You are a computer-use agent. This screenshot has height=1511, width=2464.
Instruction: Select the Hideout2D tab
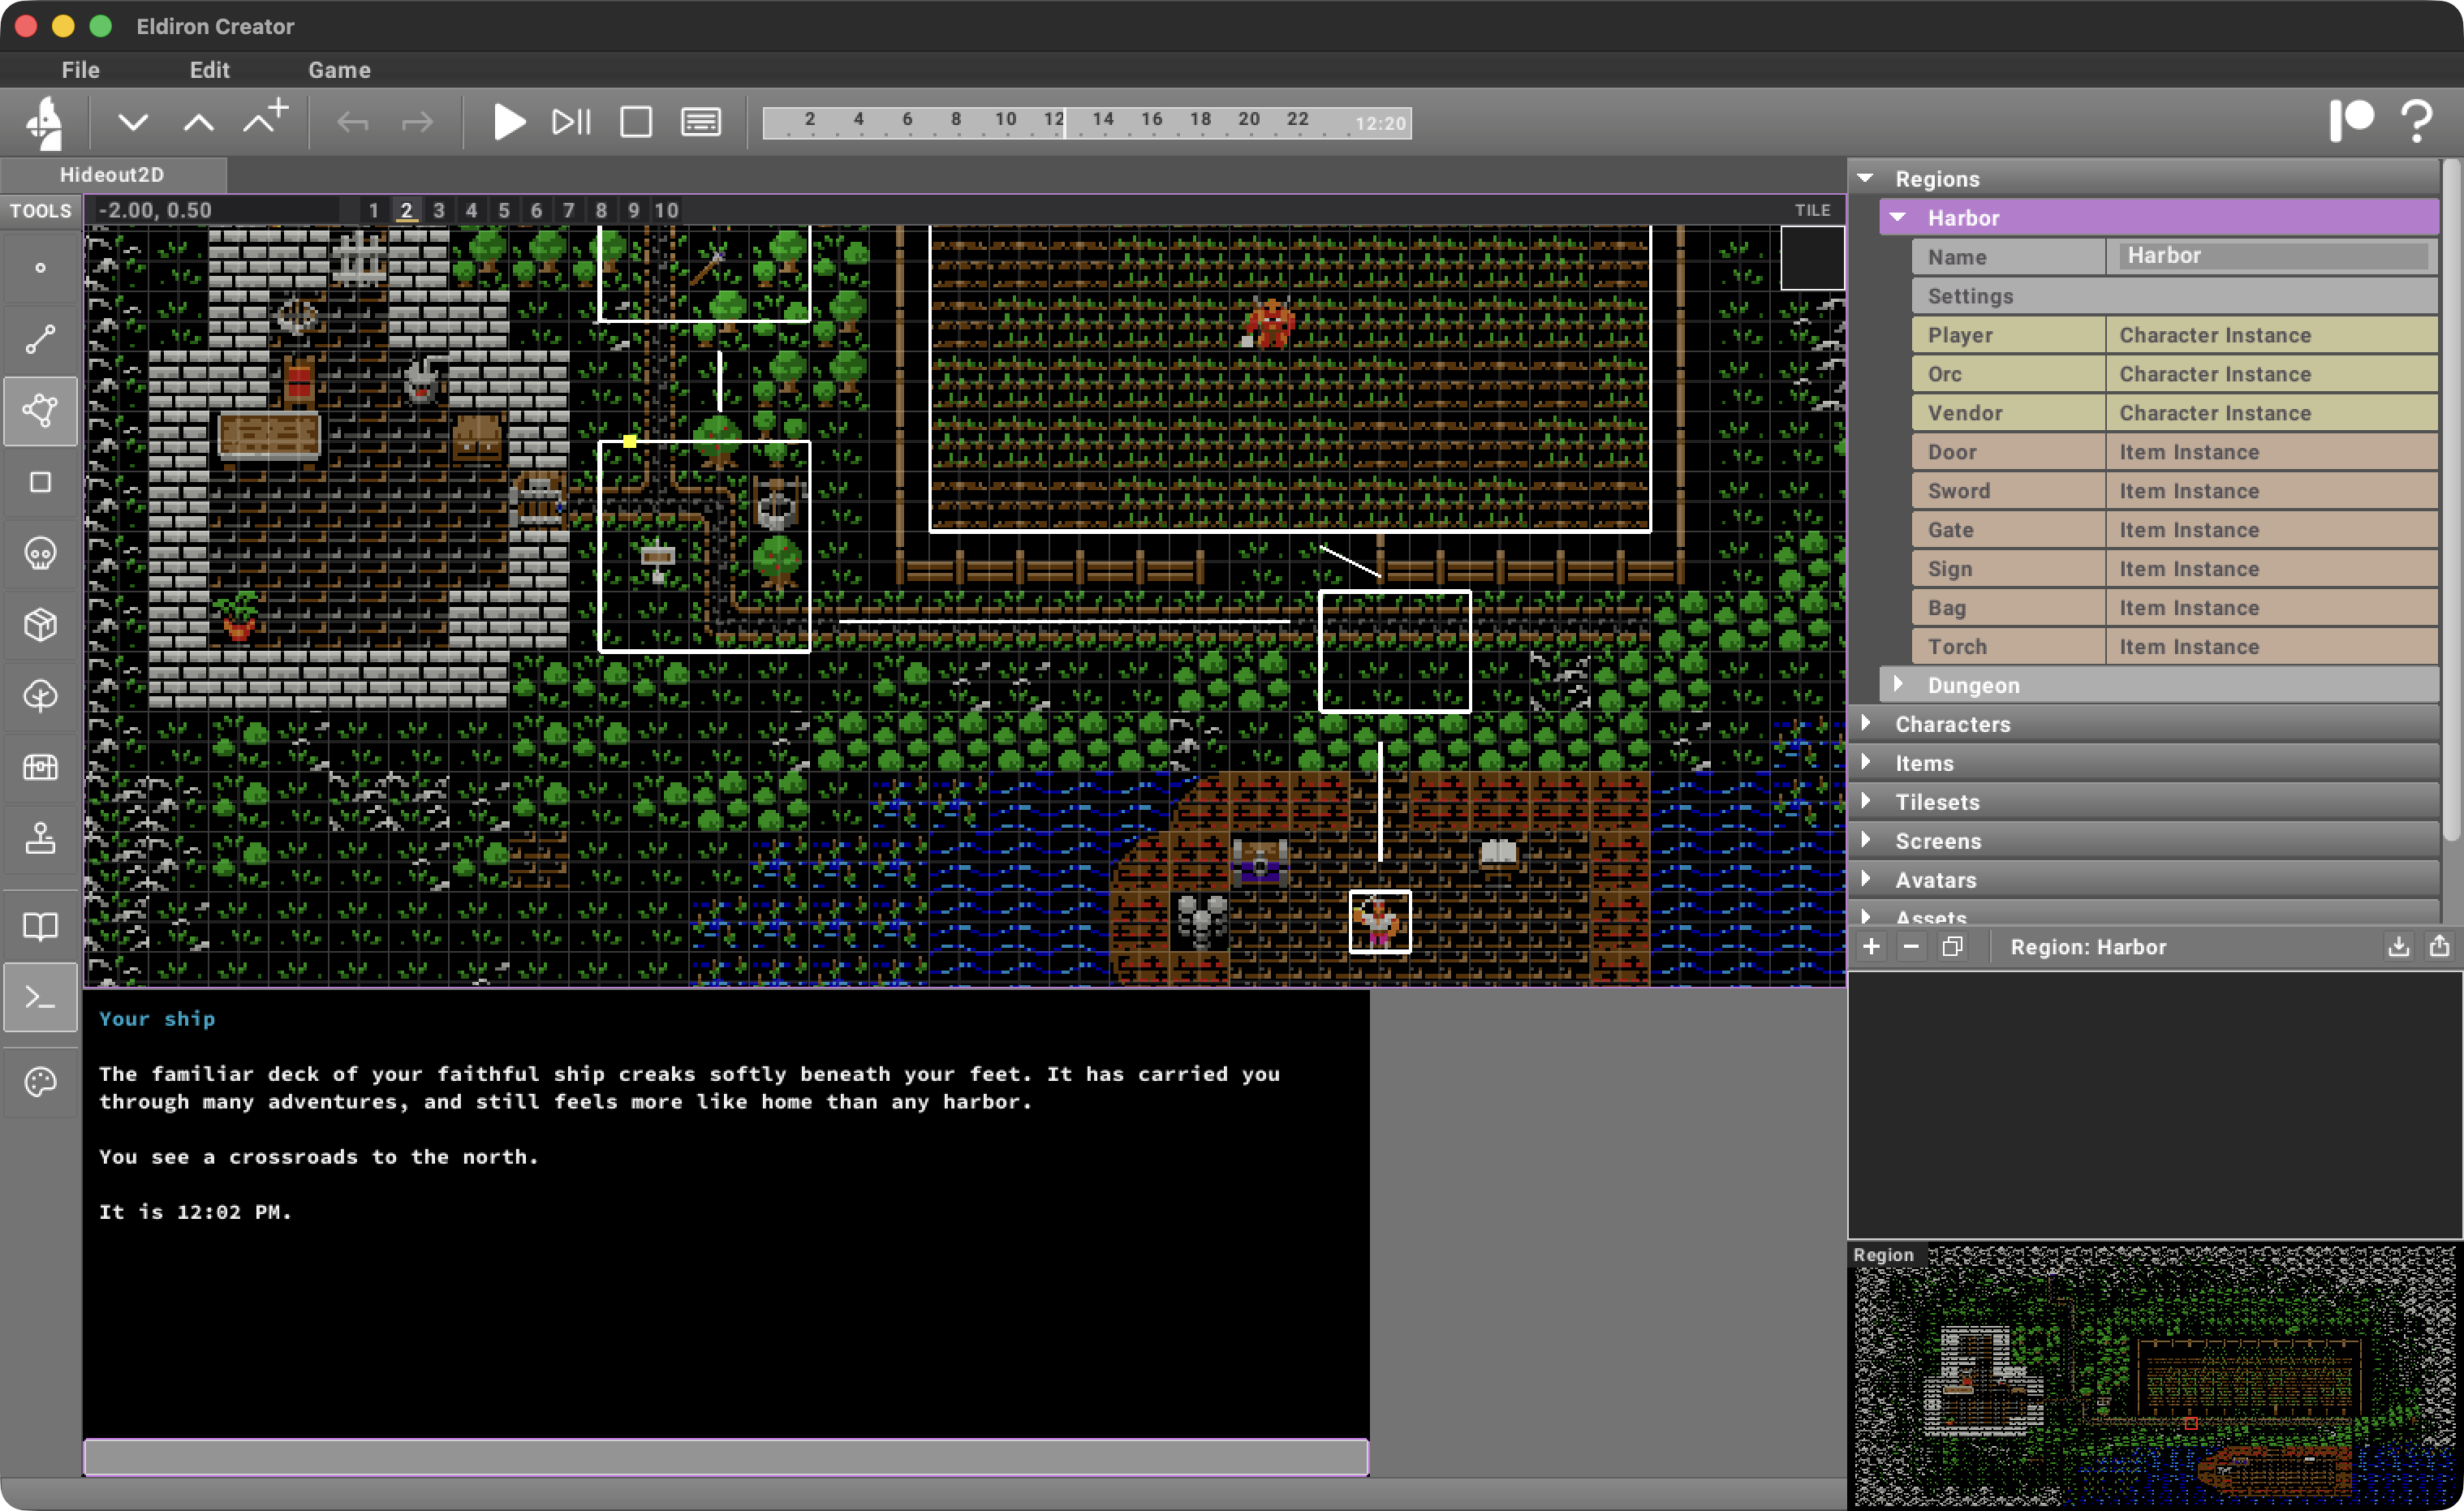pos(113,174)
